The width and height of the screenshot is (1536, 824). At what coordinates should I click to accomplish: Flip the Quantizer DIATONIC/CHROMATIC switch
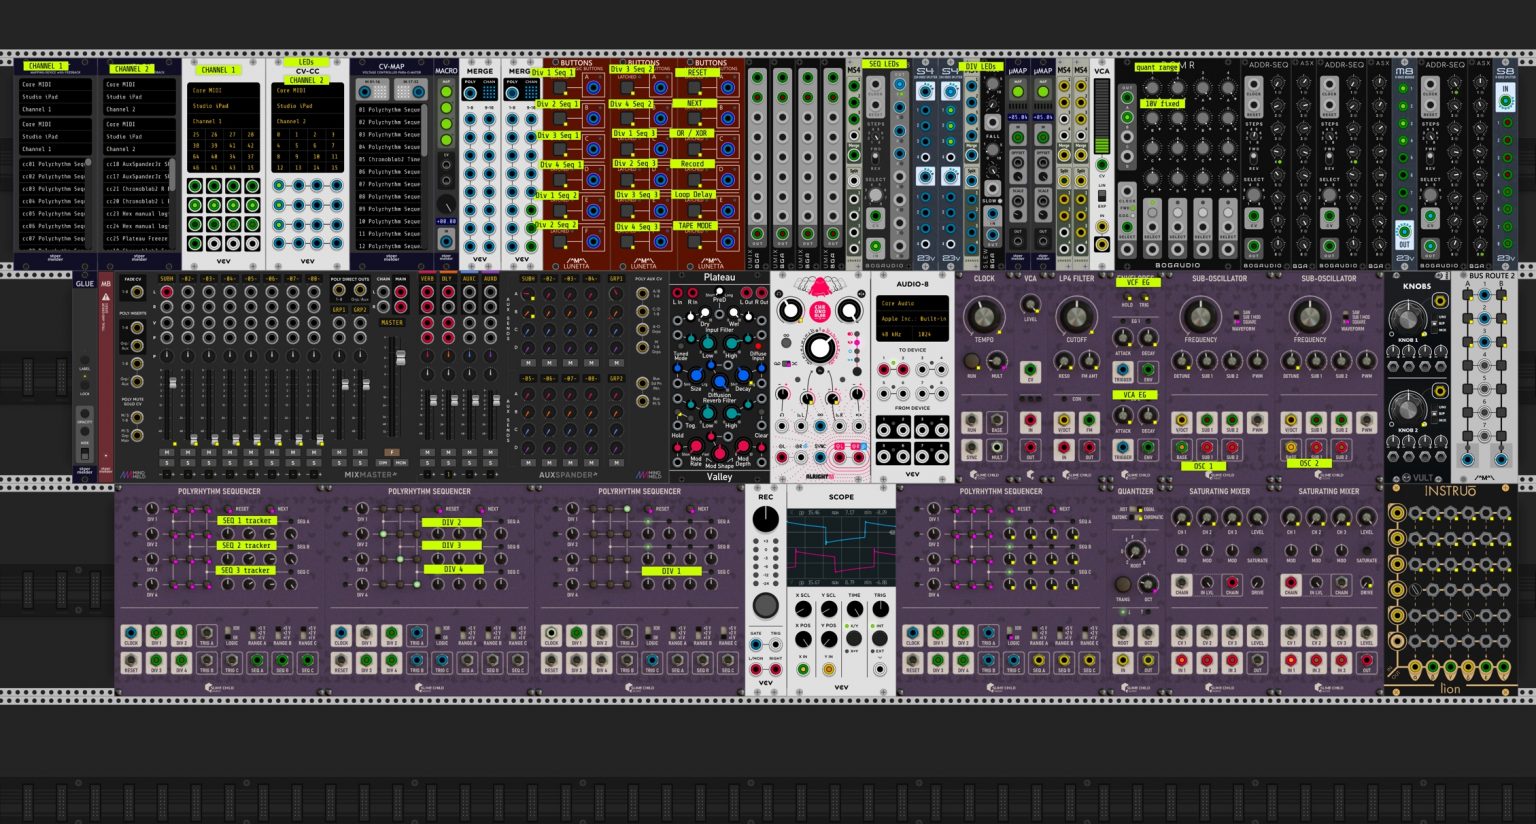[x=1137, y=518]
